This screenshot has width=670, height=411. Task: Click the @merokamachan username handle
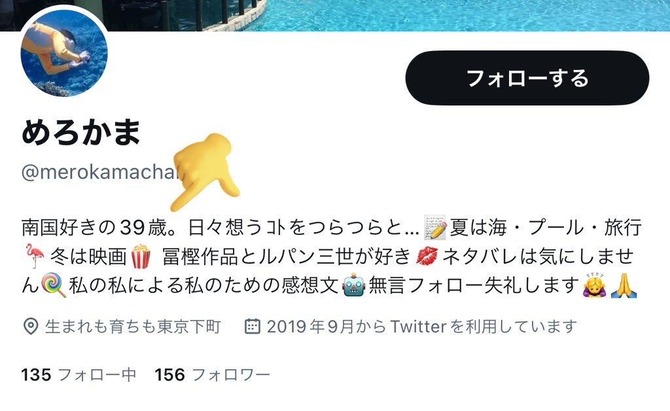100,172
